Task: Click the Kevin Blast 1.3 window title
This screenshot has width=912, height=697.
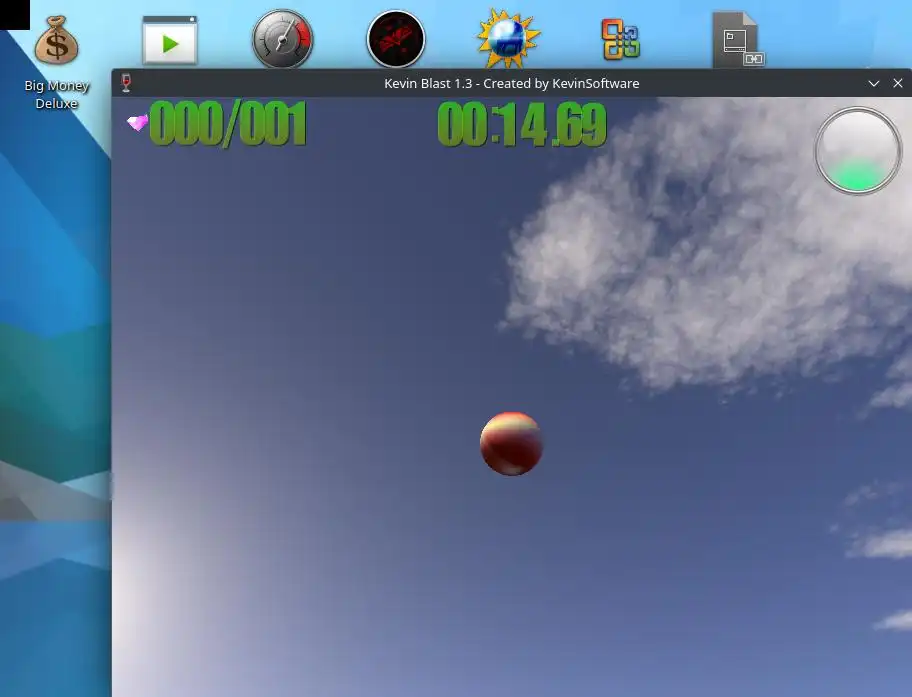Action: (x=511, y=83)
